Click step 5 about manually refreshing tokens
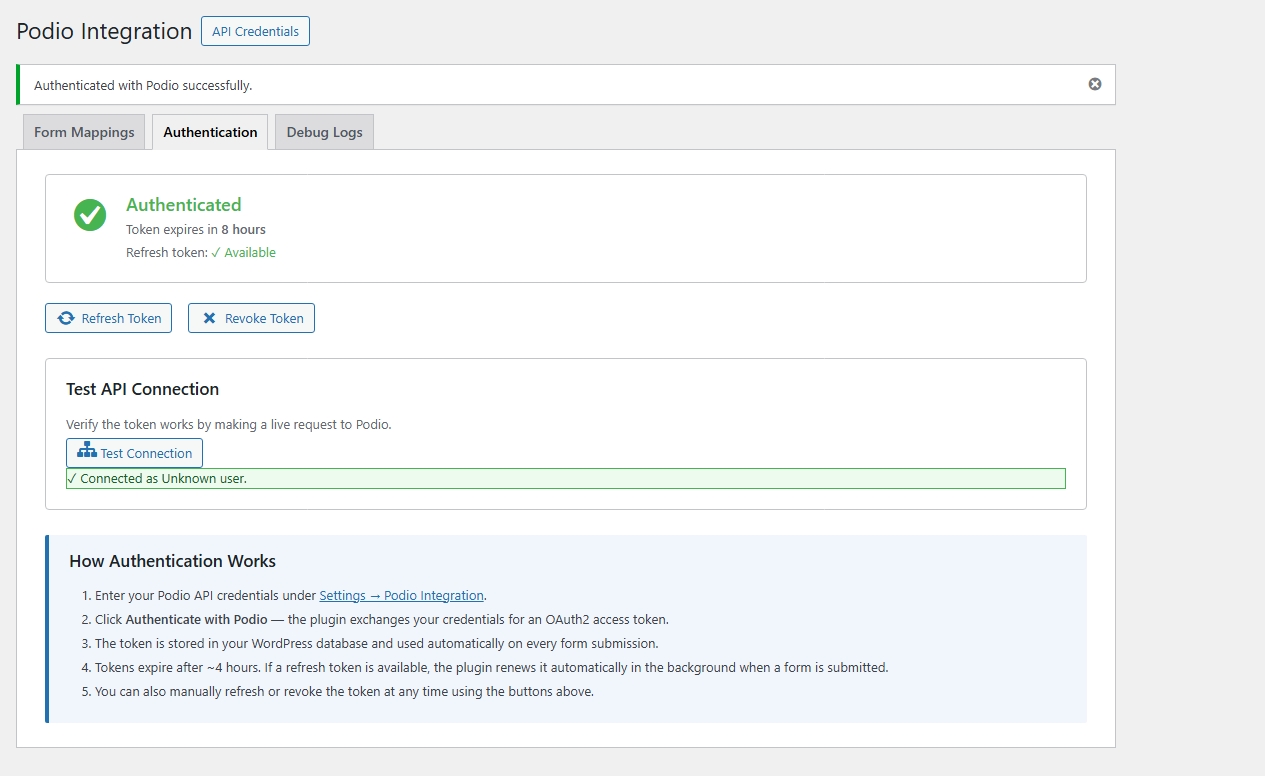This screenshot has width=1265, height=776. 344,691
